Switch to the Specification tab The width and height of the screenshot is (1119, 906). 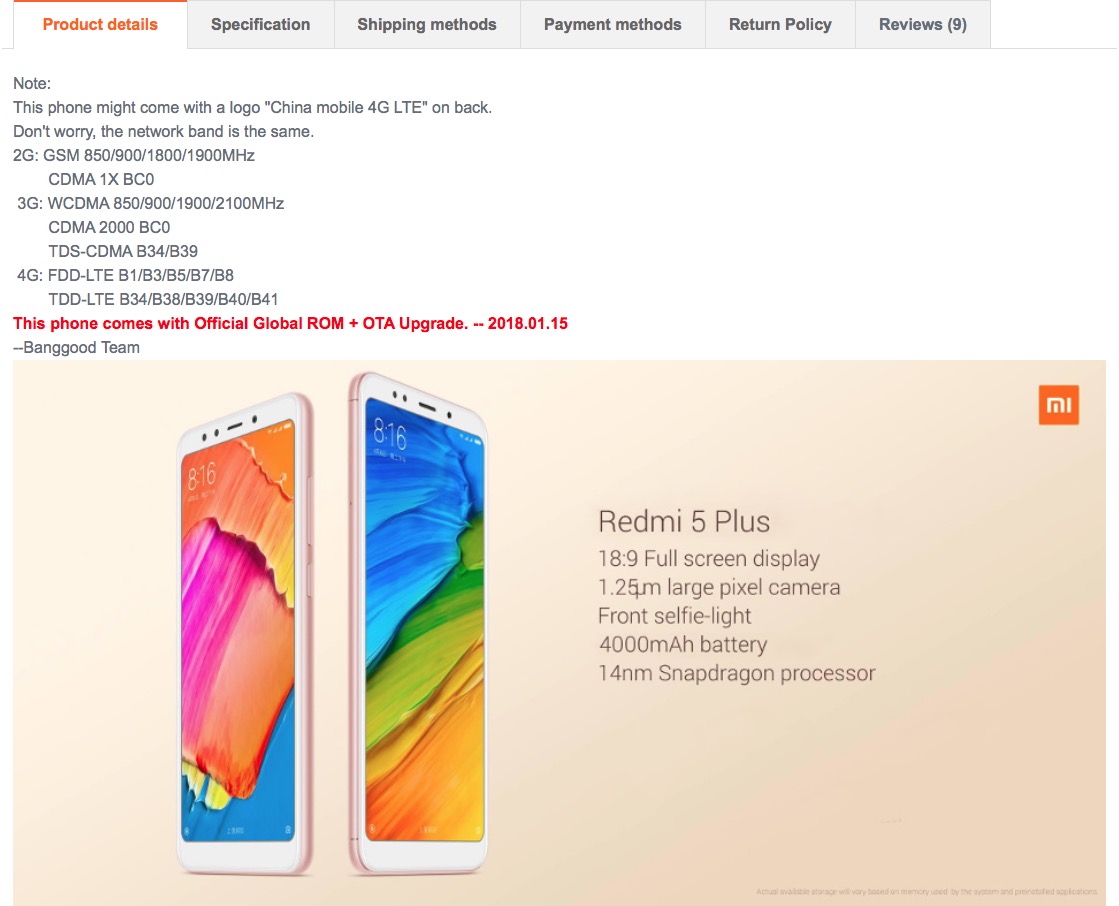[260, 24]
